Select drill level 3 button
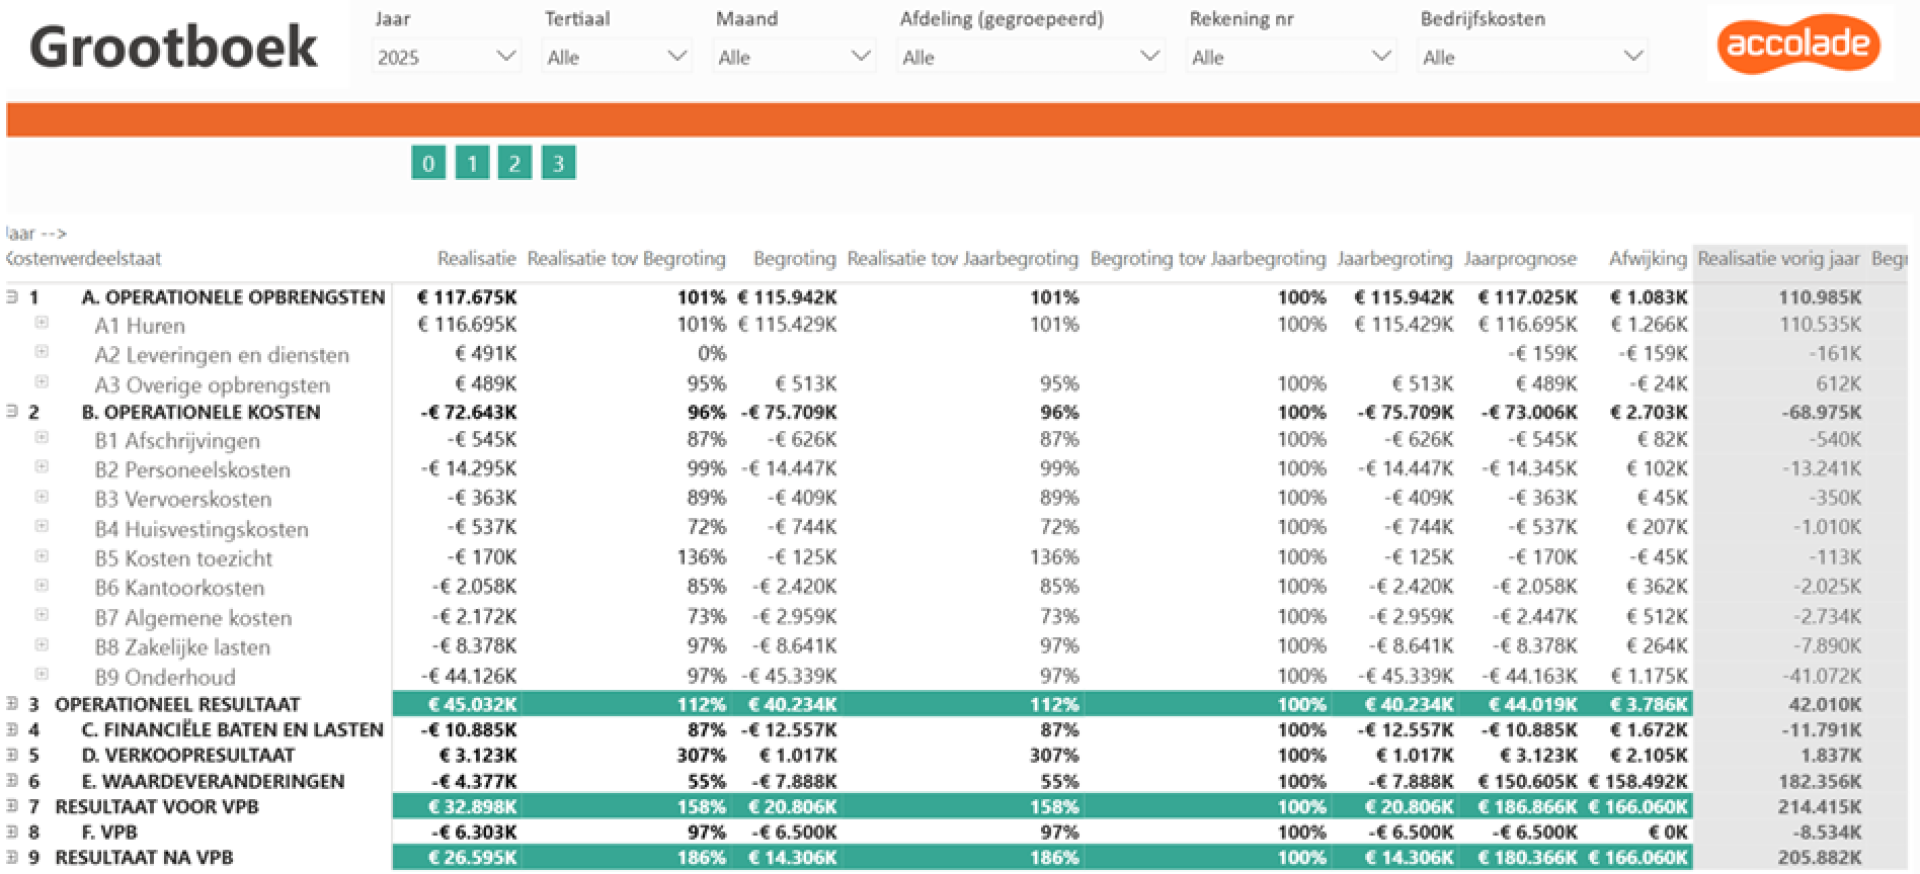This screenshot has height=874, width=1920. point(559,163)
